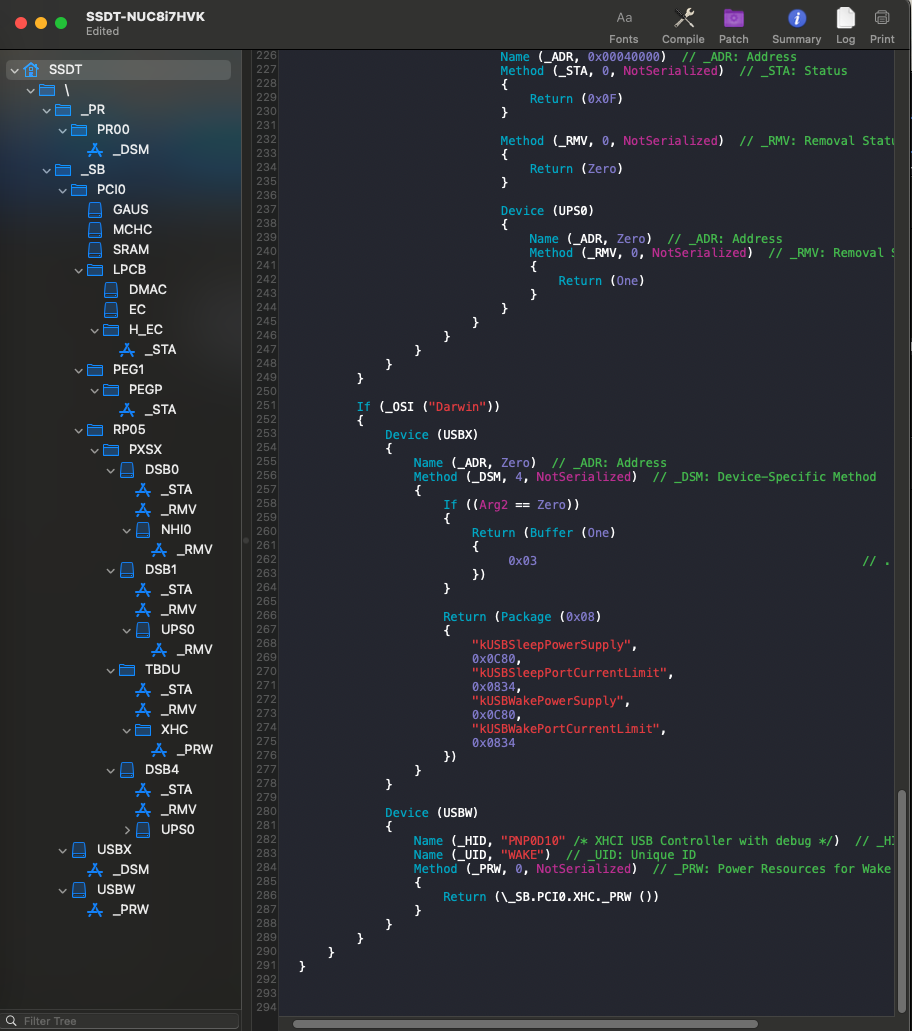Collapse the PXSX node chevron
This screenshot has height=1031, width=912.
point(95,450)
